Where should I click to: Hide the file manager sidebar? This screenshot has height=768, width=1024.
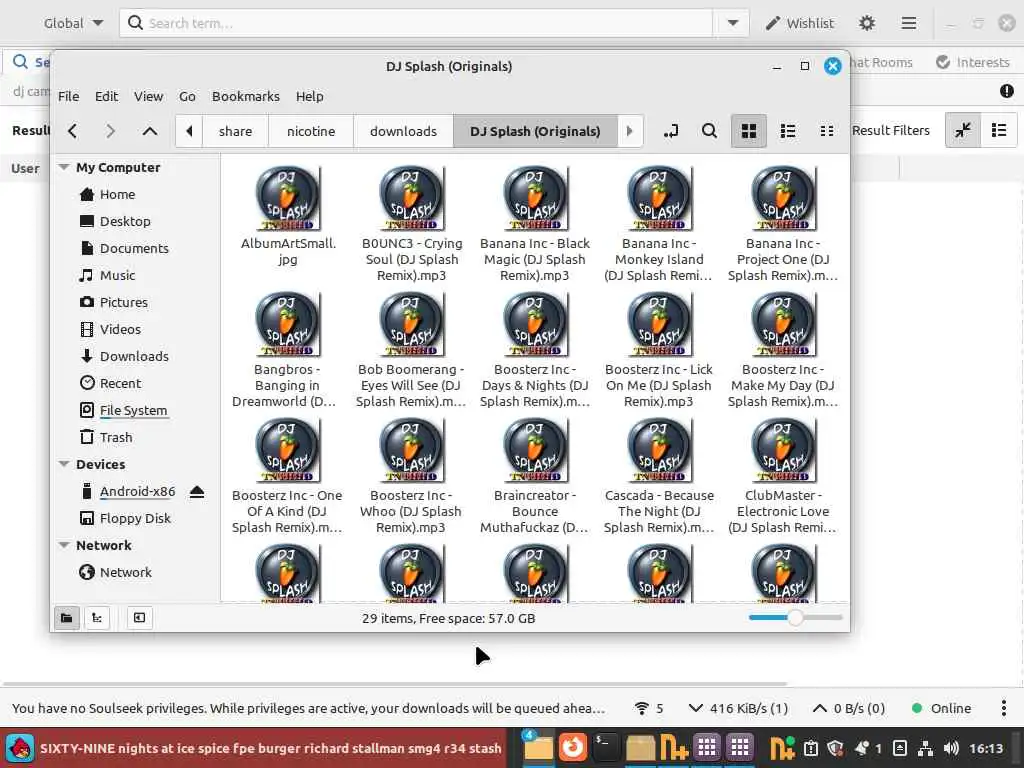[x=139, y=618]
